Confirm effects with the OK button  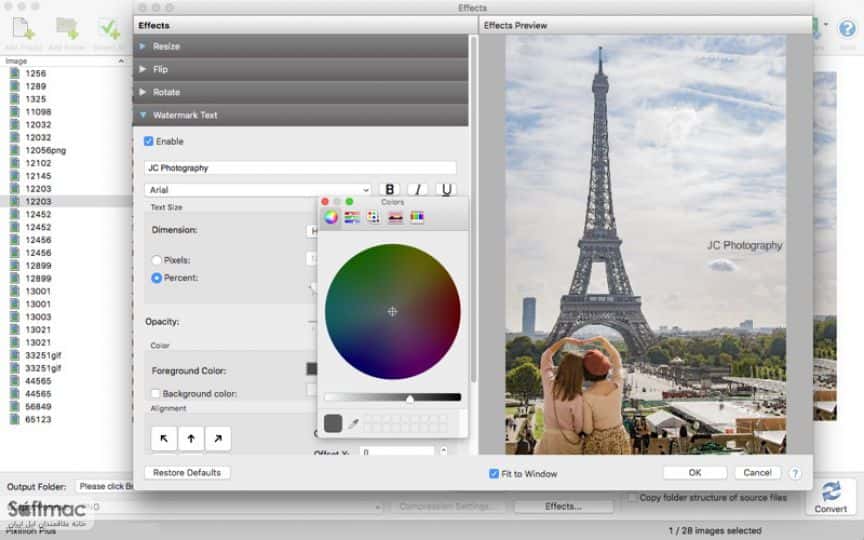tap(695, 473)
